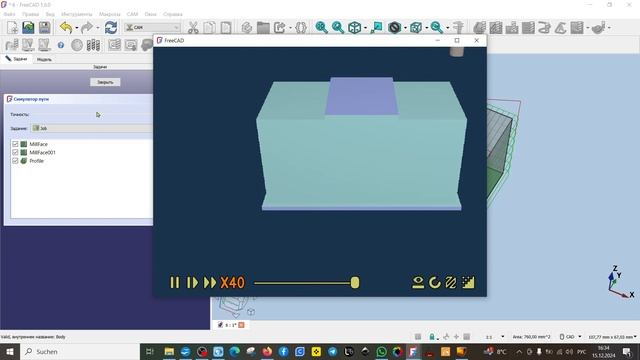
Task: Click the single-step play button
Action: pos(192,282)
